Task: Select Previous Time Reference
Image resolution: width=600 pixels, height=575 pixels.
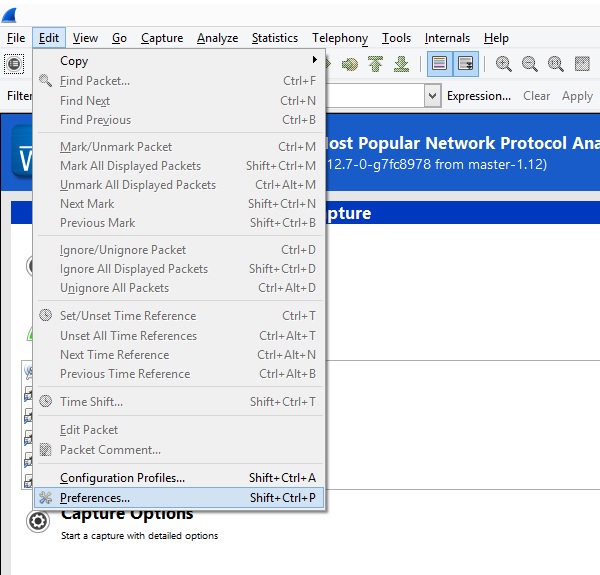Action: coord(179,373)
